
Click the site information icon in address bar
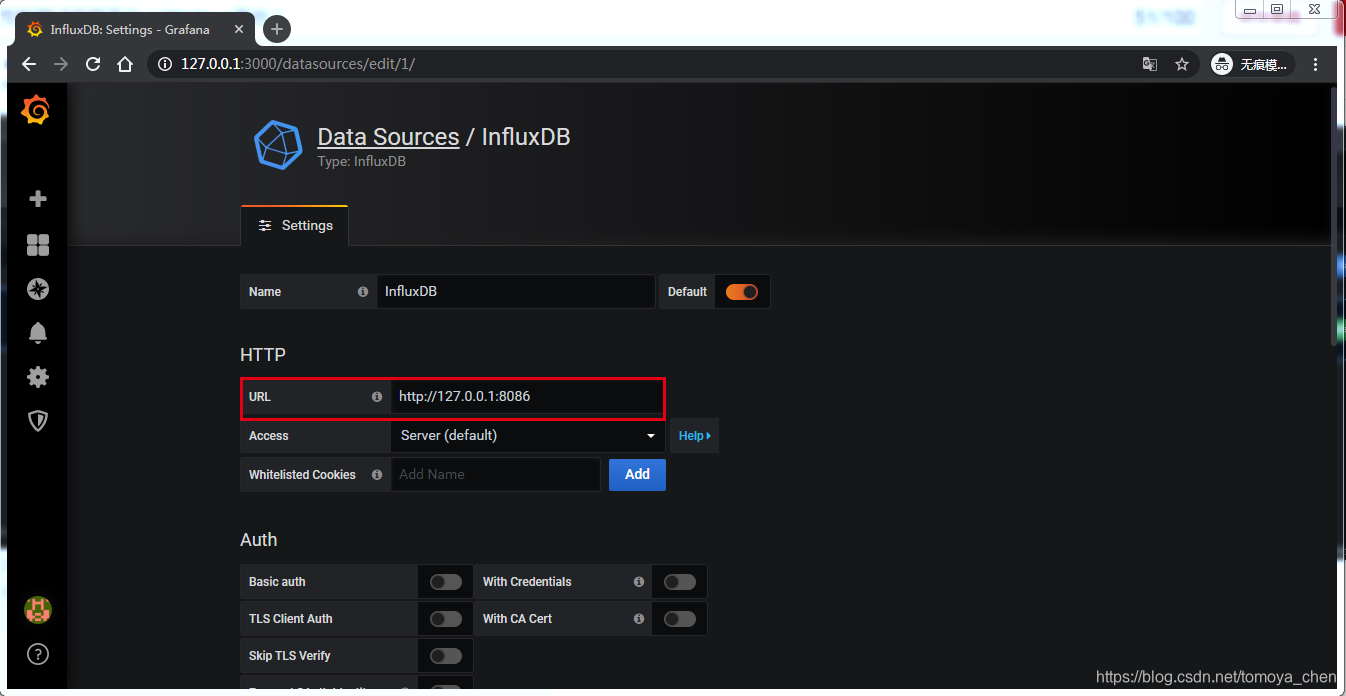[165, 64]
